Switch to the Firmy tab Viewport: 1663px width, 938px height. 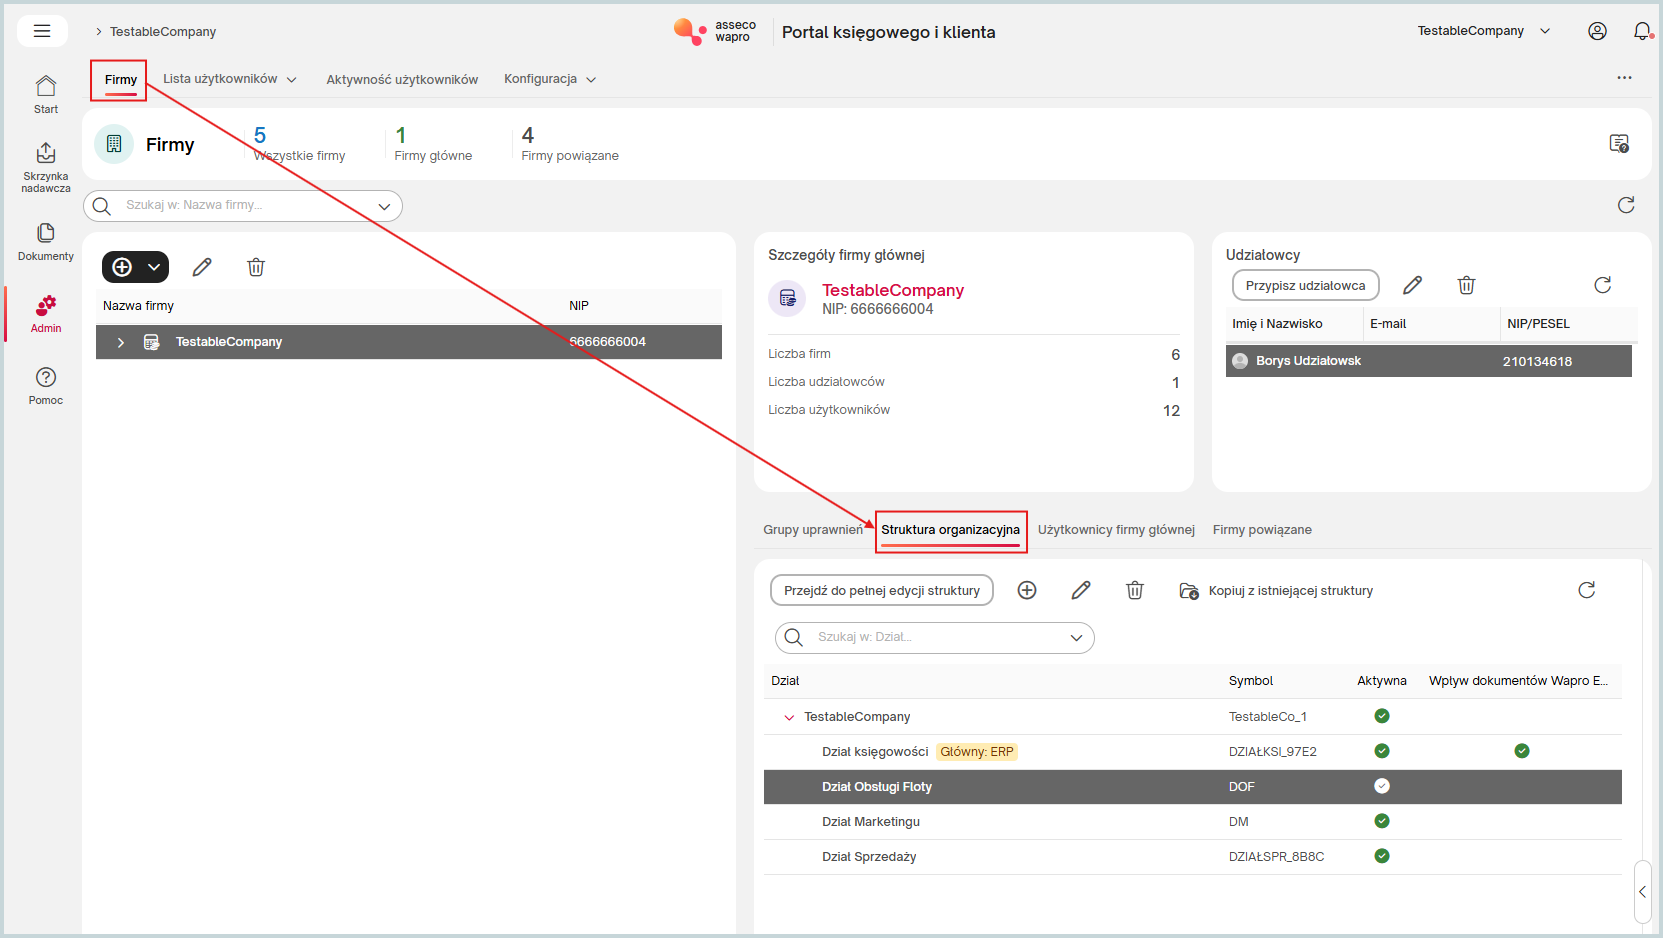click(x=121, y=80)
